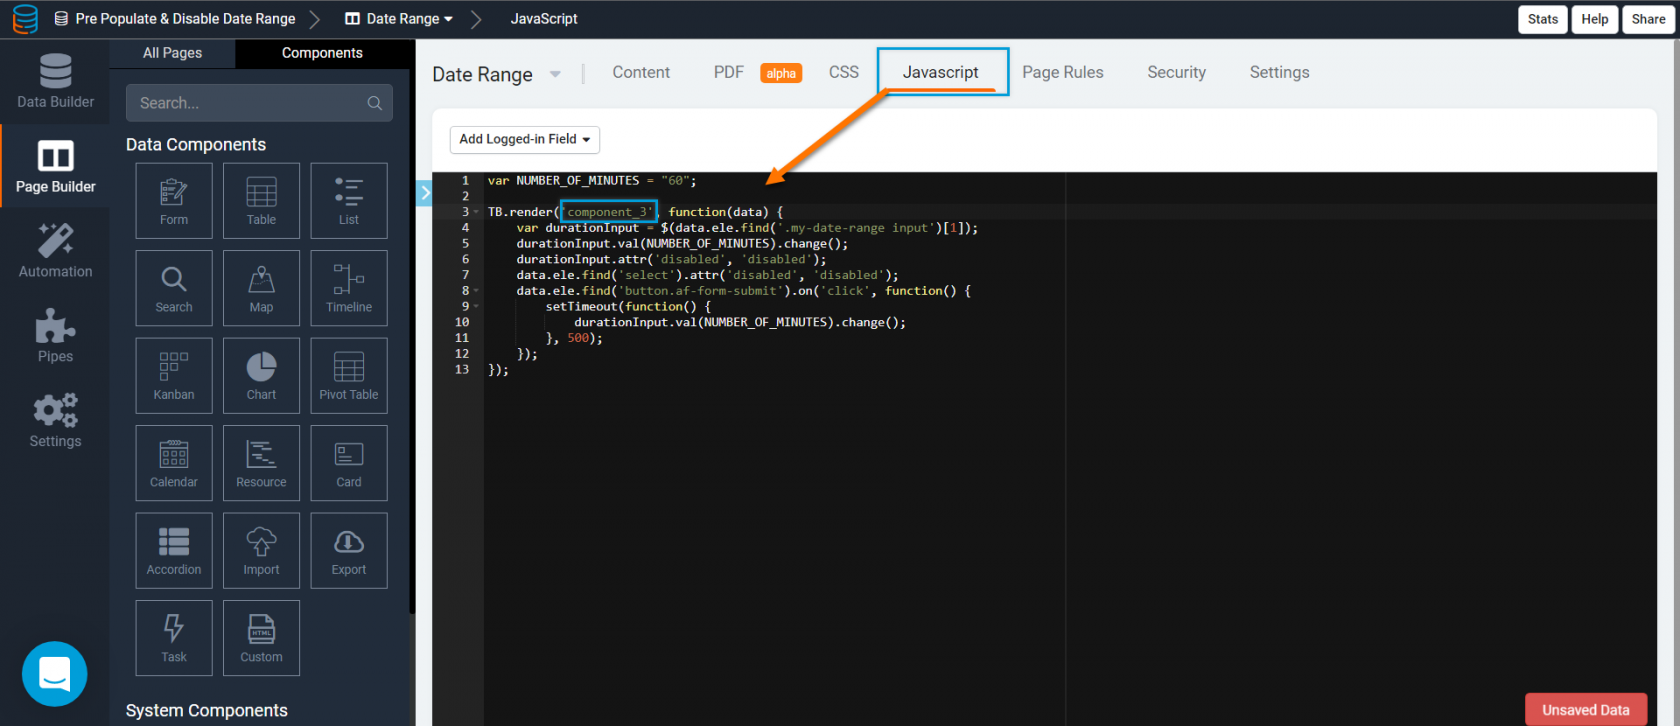The image size is (1680, 726).
Task: Add a List component
Action: [x=349, y=201]
